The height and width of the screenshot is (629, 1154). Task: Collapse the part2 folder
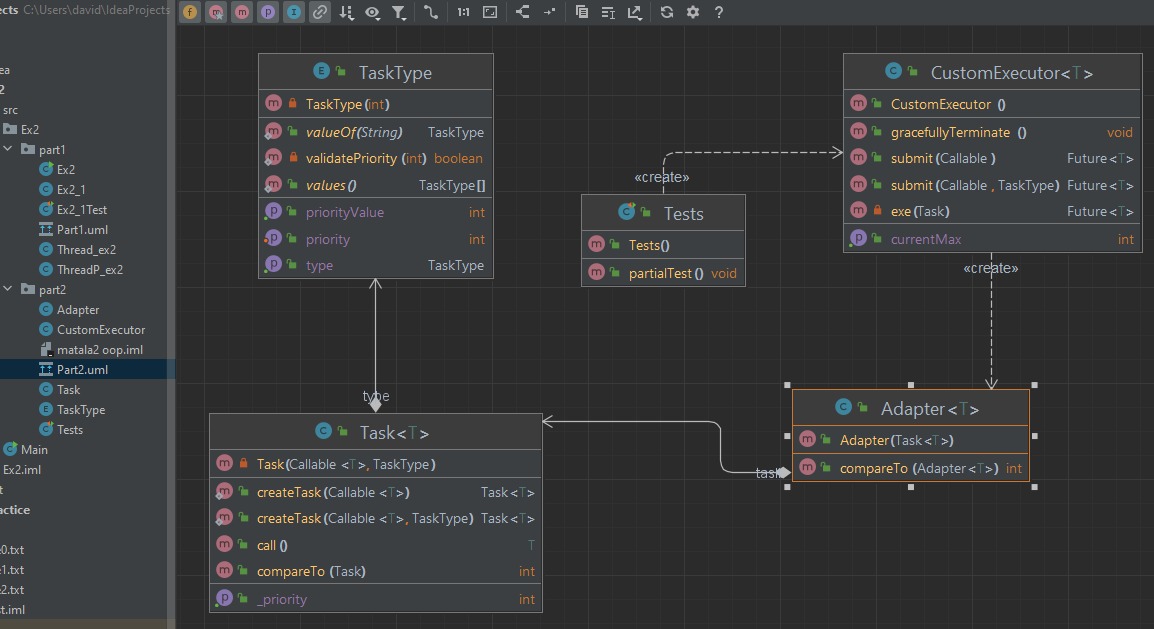(8, 290)
